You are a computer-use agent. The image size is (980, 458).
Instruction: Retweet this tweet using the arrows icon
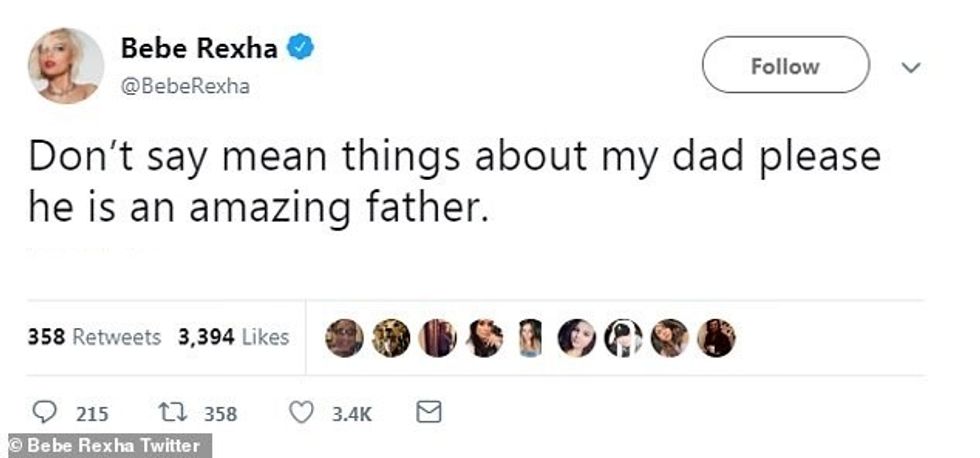(171, 413)
